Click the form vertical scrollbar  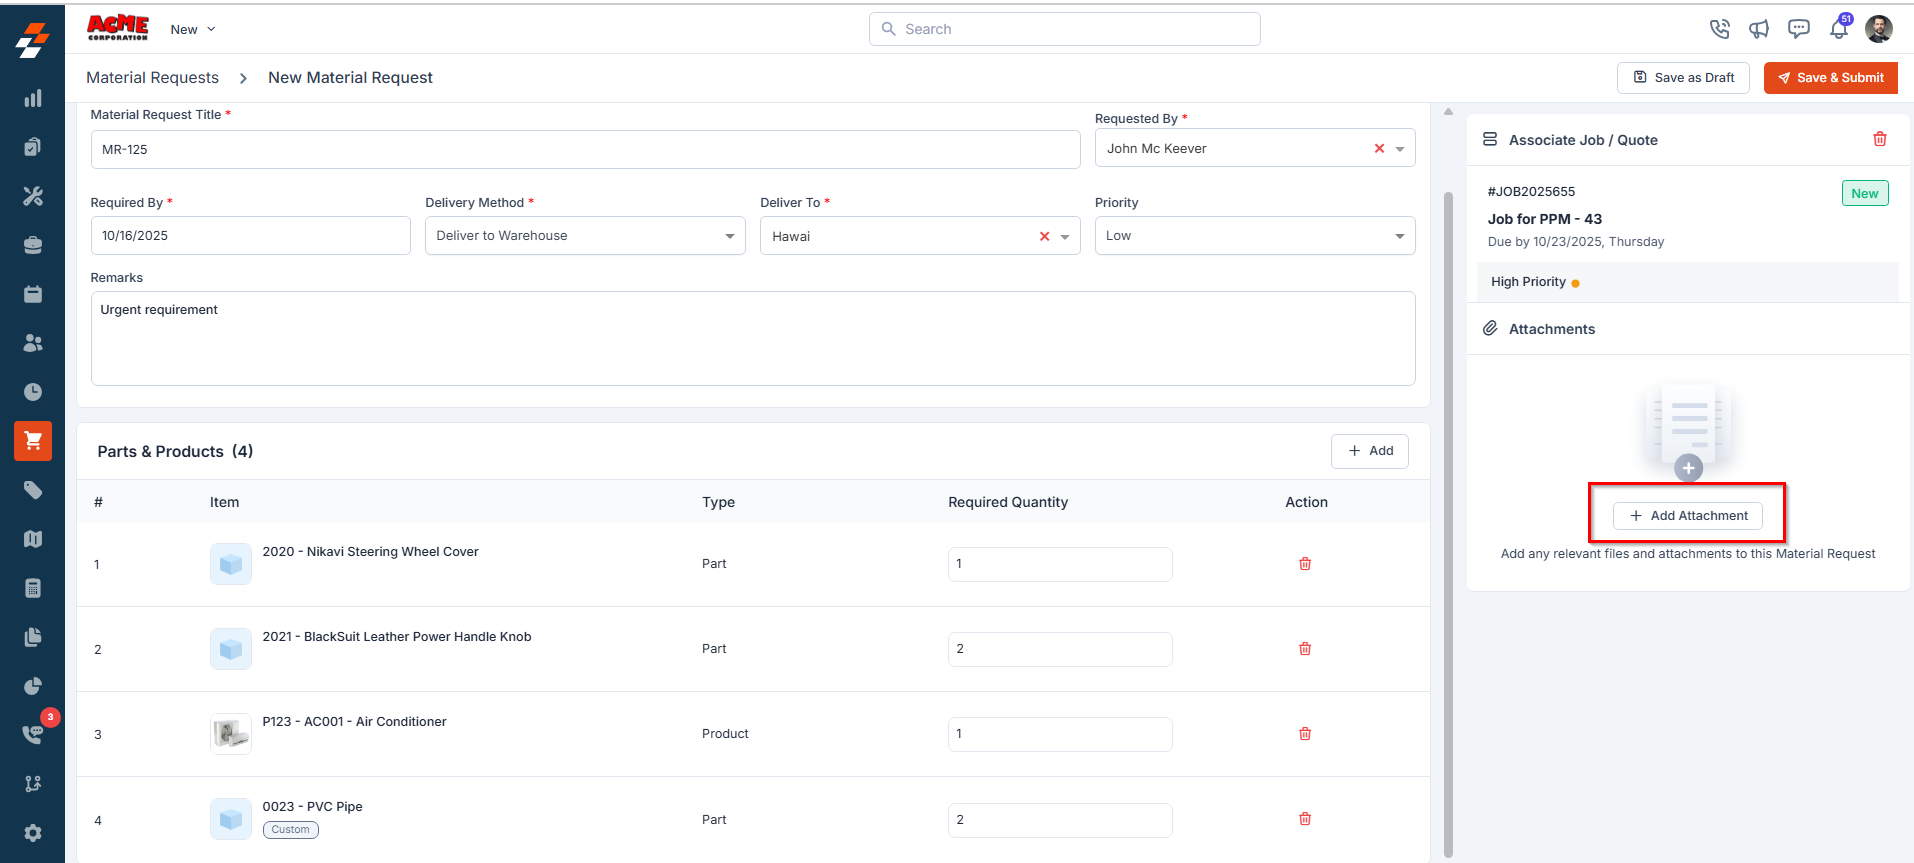(x=1448, y=524)
